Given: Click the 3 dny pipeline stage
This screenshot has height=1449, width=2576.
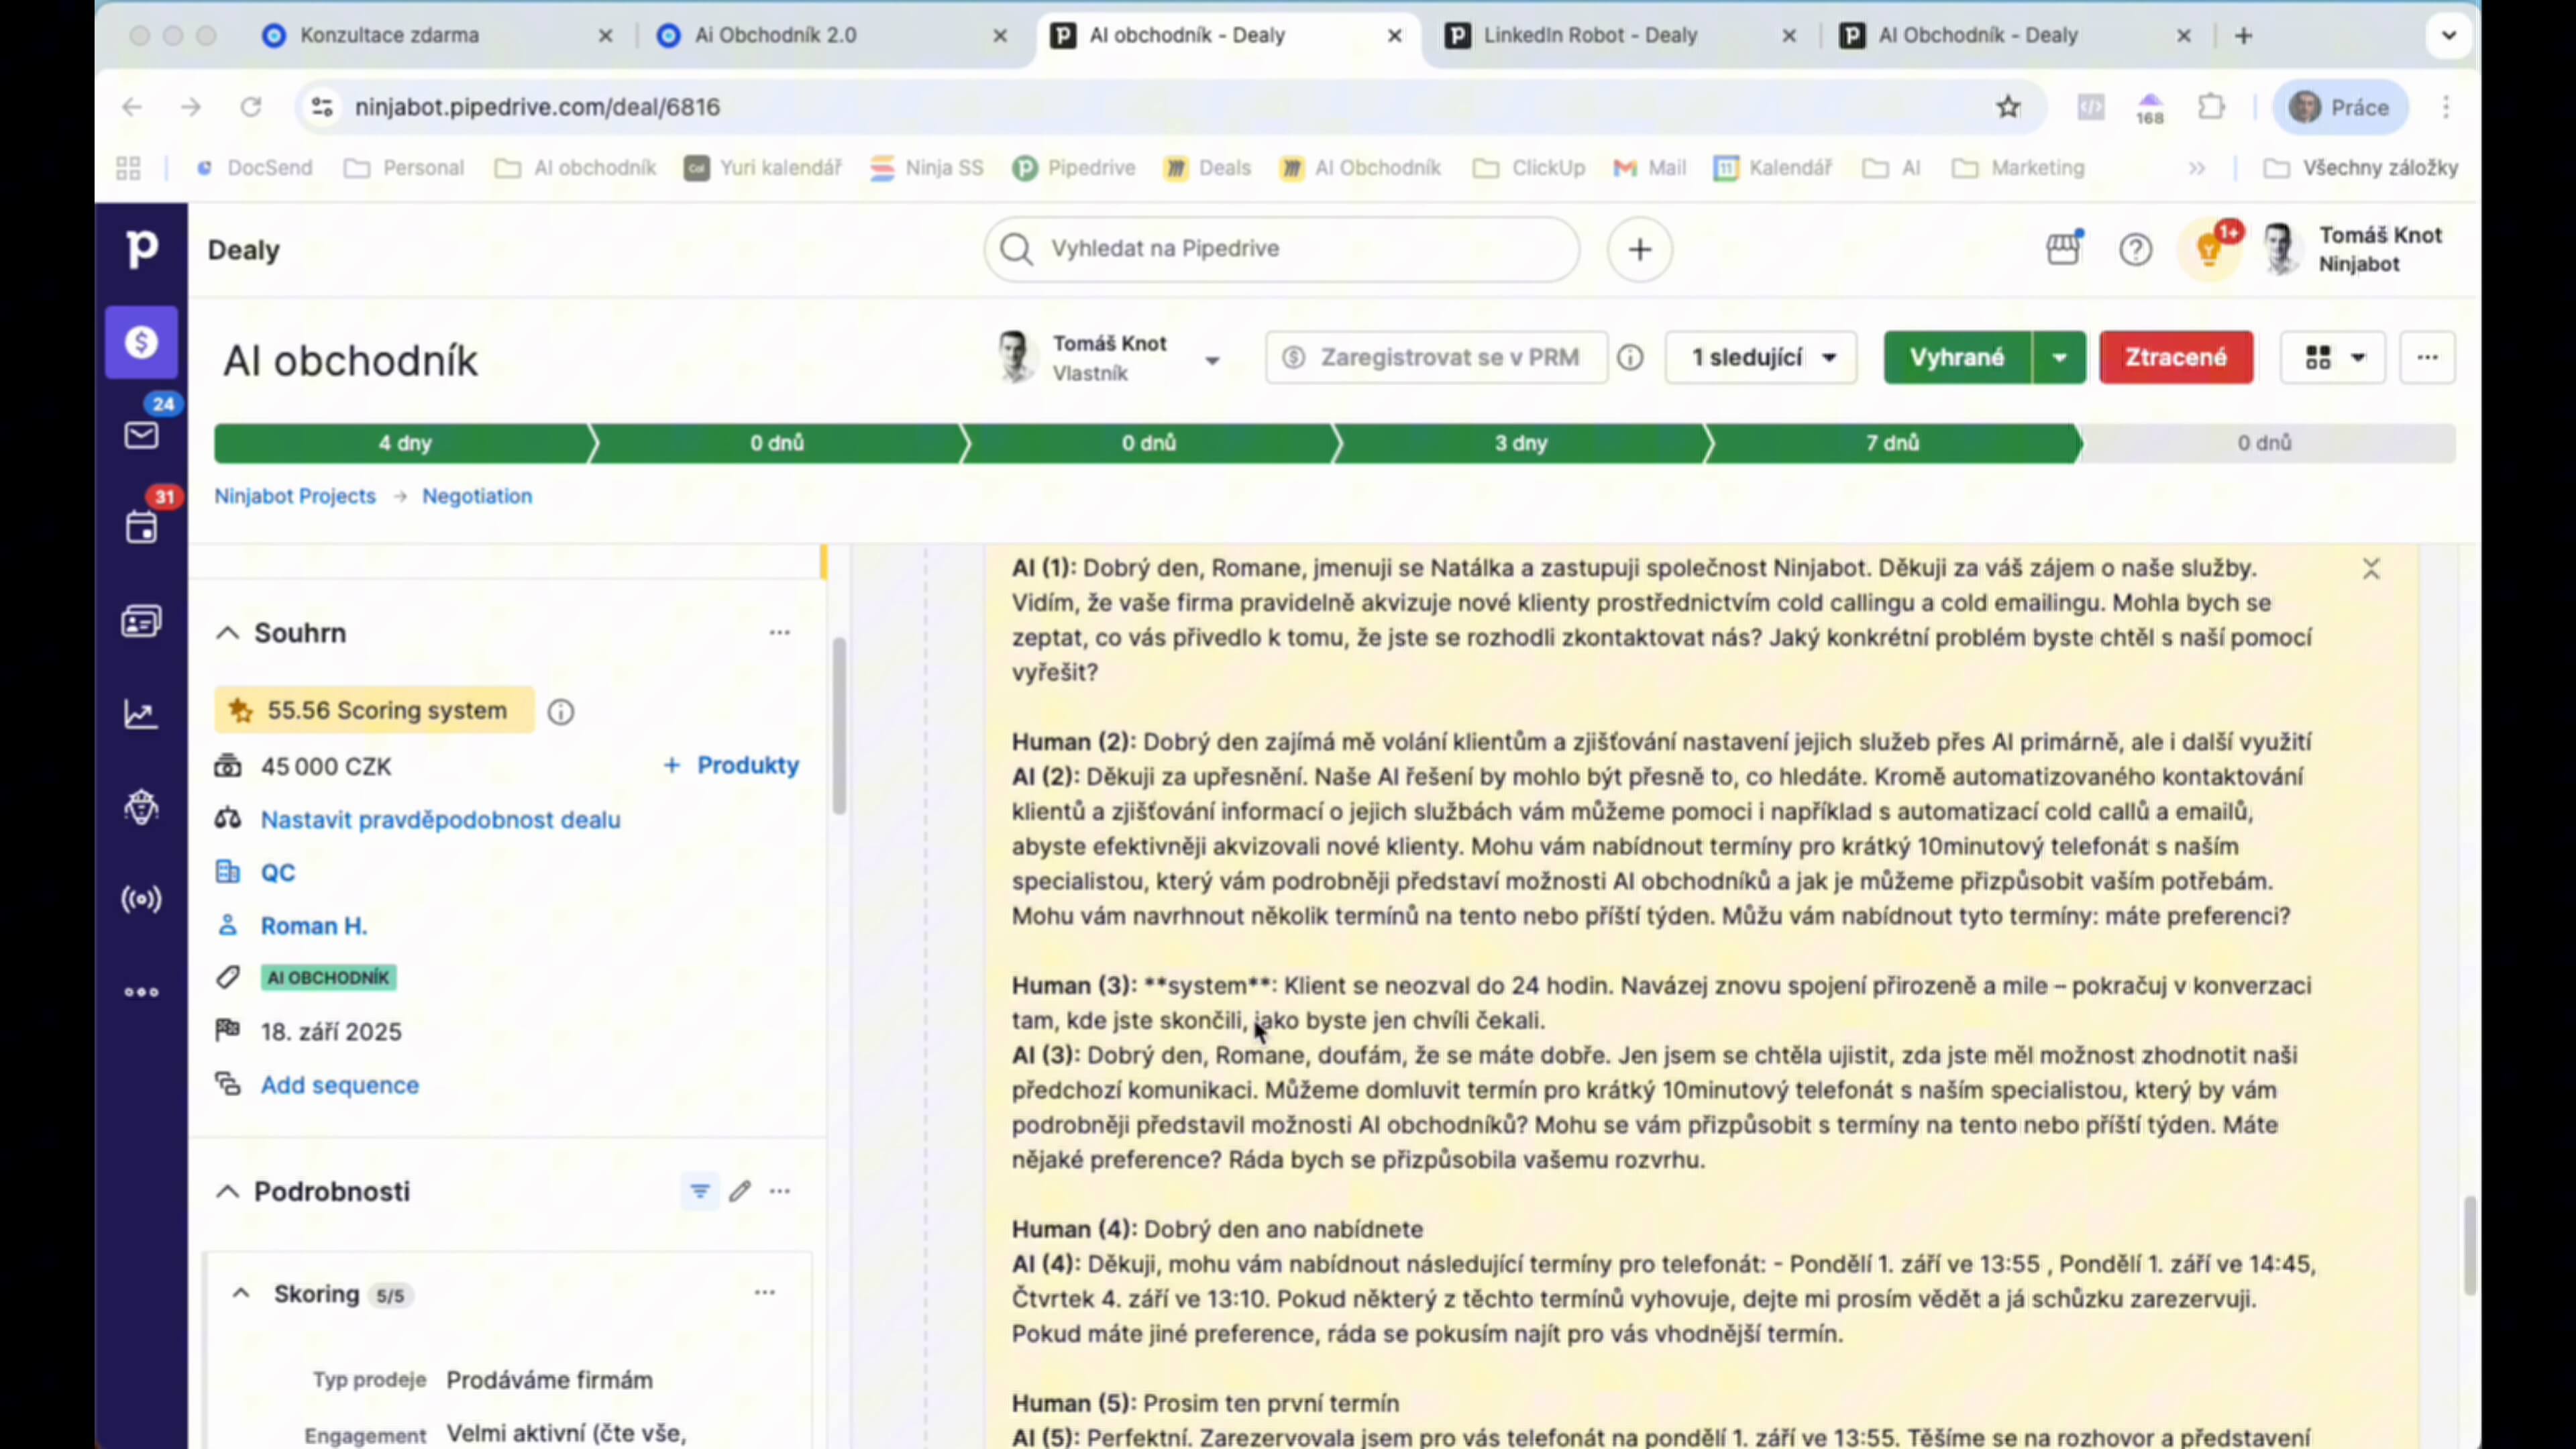Looking at the screenshot, I should [1520, 443].
